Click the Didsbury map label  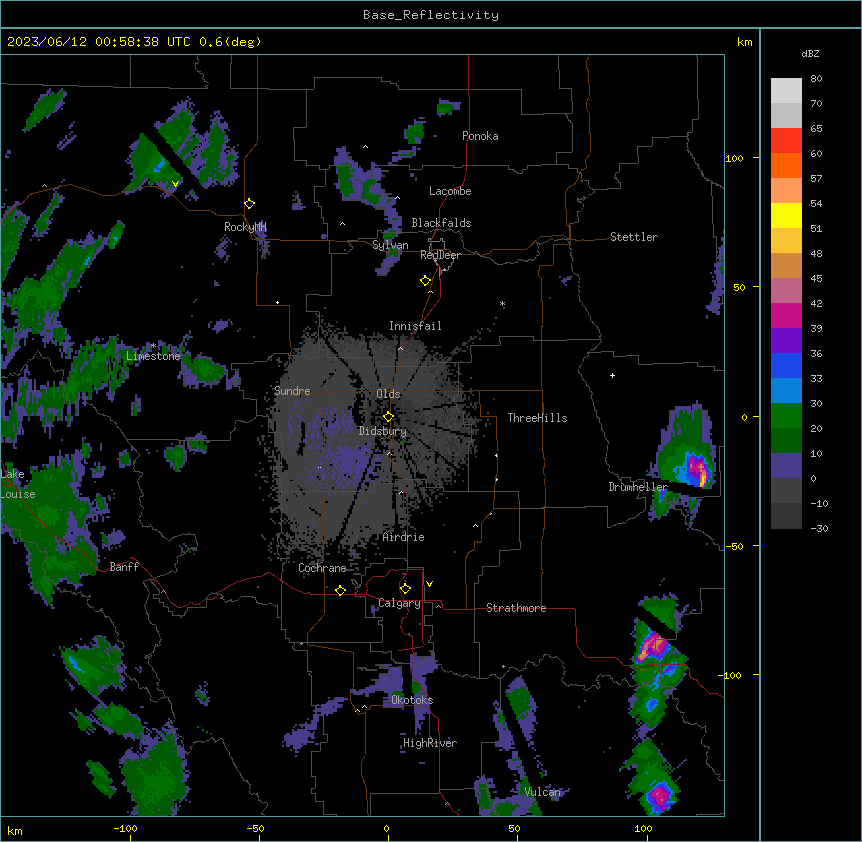tap(383, 431)
